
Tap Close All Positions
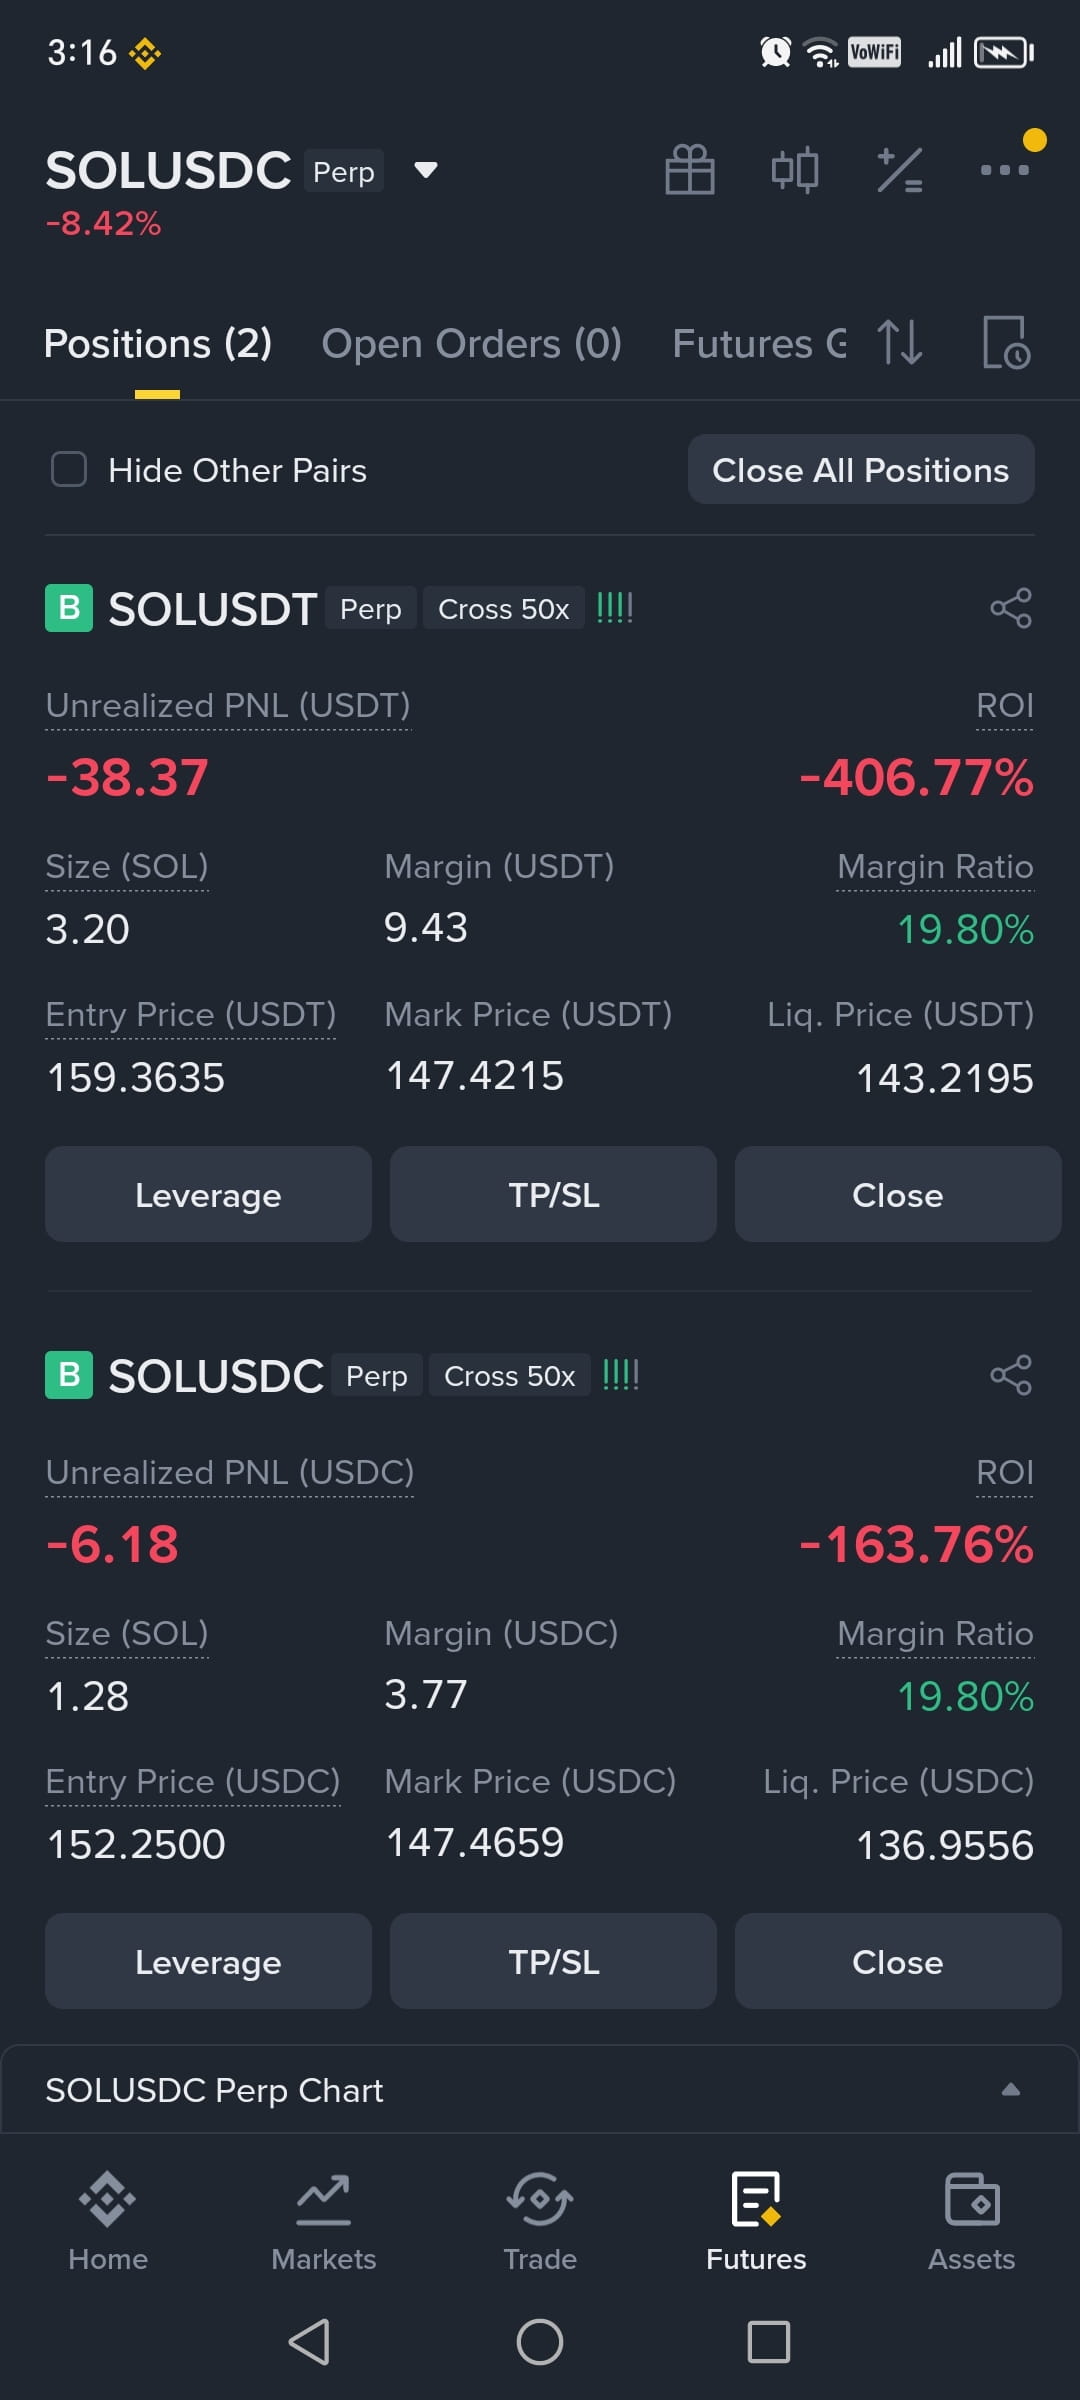pos(861,469)
